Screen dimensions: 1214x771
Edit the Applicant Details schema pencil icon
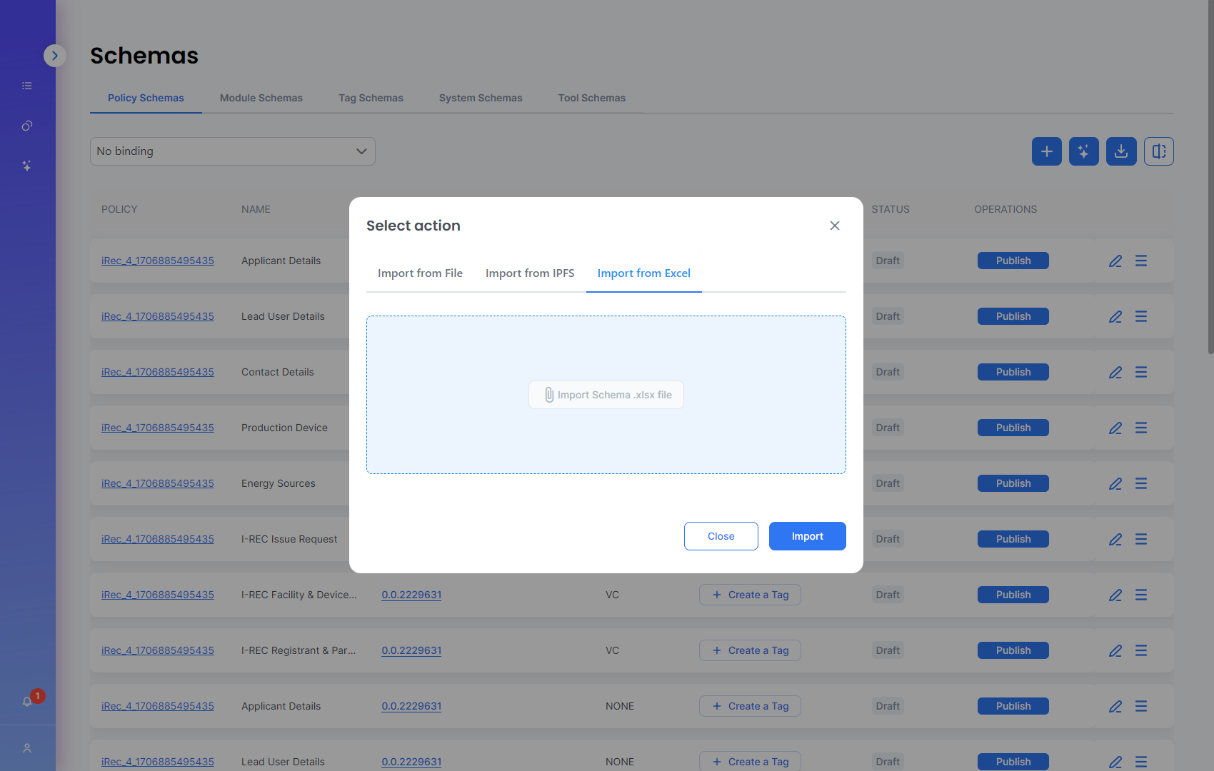(x=1115, y=261)
